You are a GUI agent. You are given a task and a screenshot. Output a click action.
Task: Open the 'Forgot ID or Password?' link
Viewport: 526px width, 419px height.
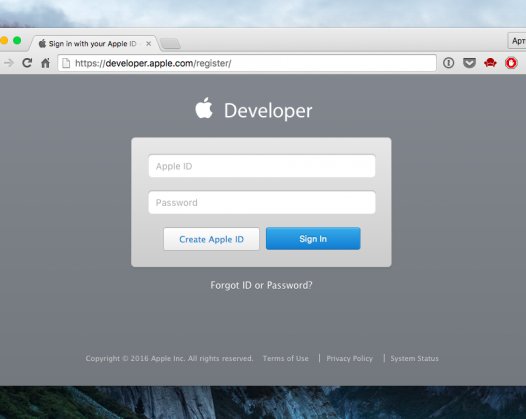coord(261,285)
